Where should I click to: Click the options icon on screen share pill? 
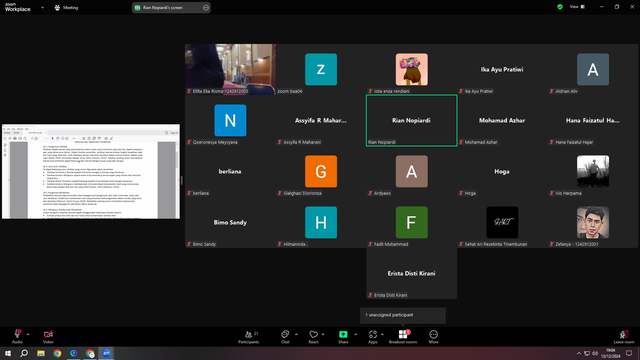[206, 7]
